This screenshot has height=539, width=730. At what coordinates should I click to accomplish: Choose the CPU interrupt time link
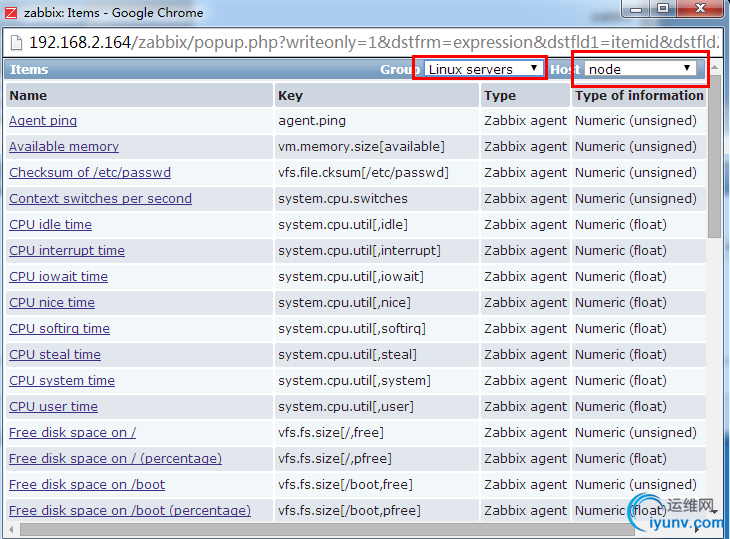point(67,250)
